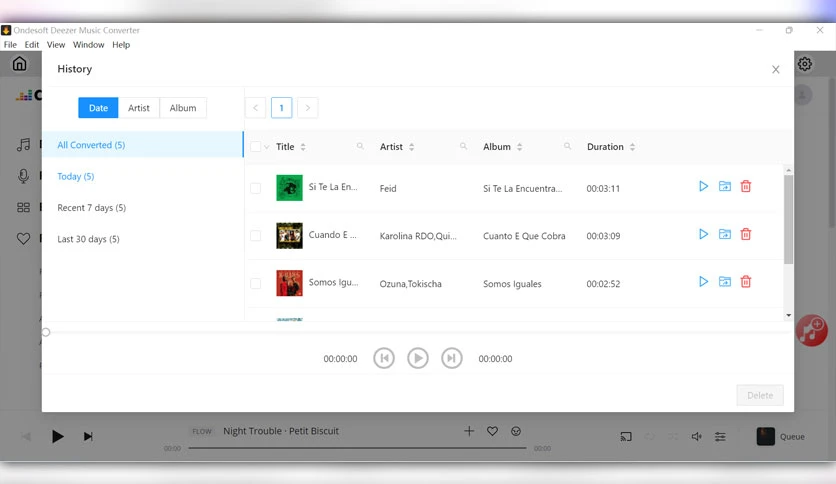
Task: Select Recent 7 days (5) filter
Action: point(142,207)
